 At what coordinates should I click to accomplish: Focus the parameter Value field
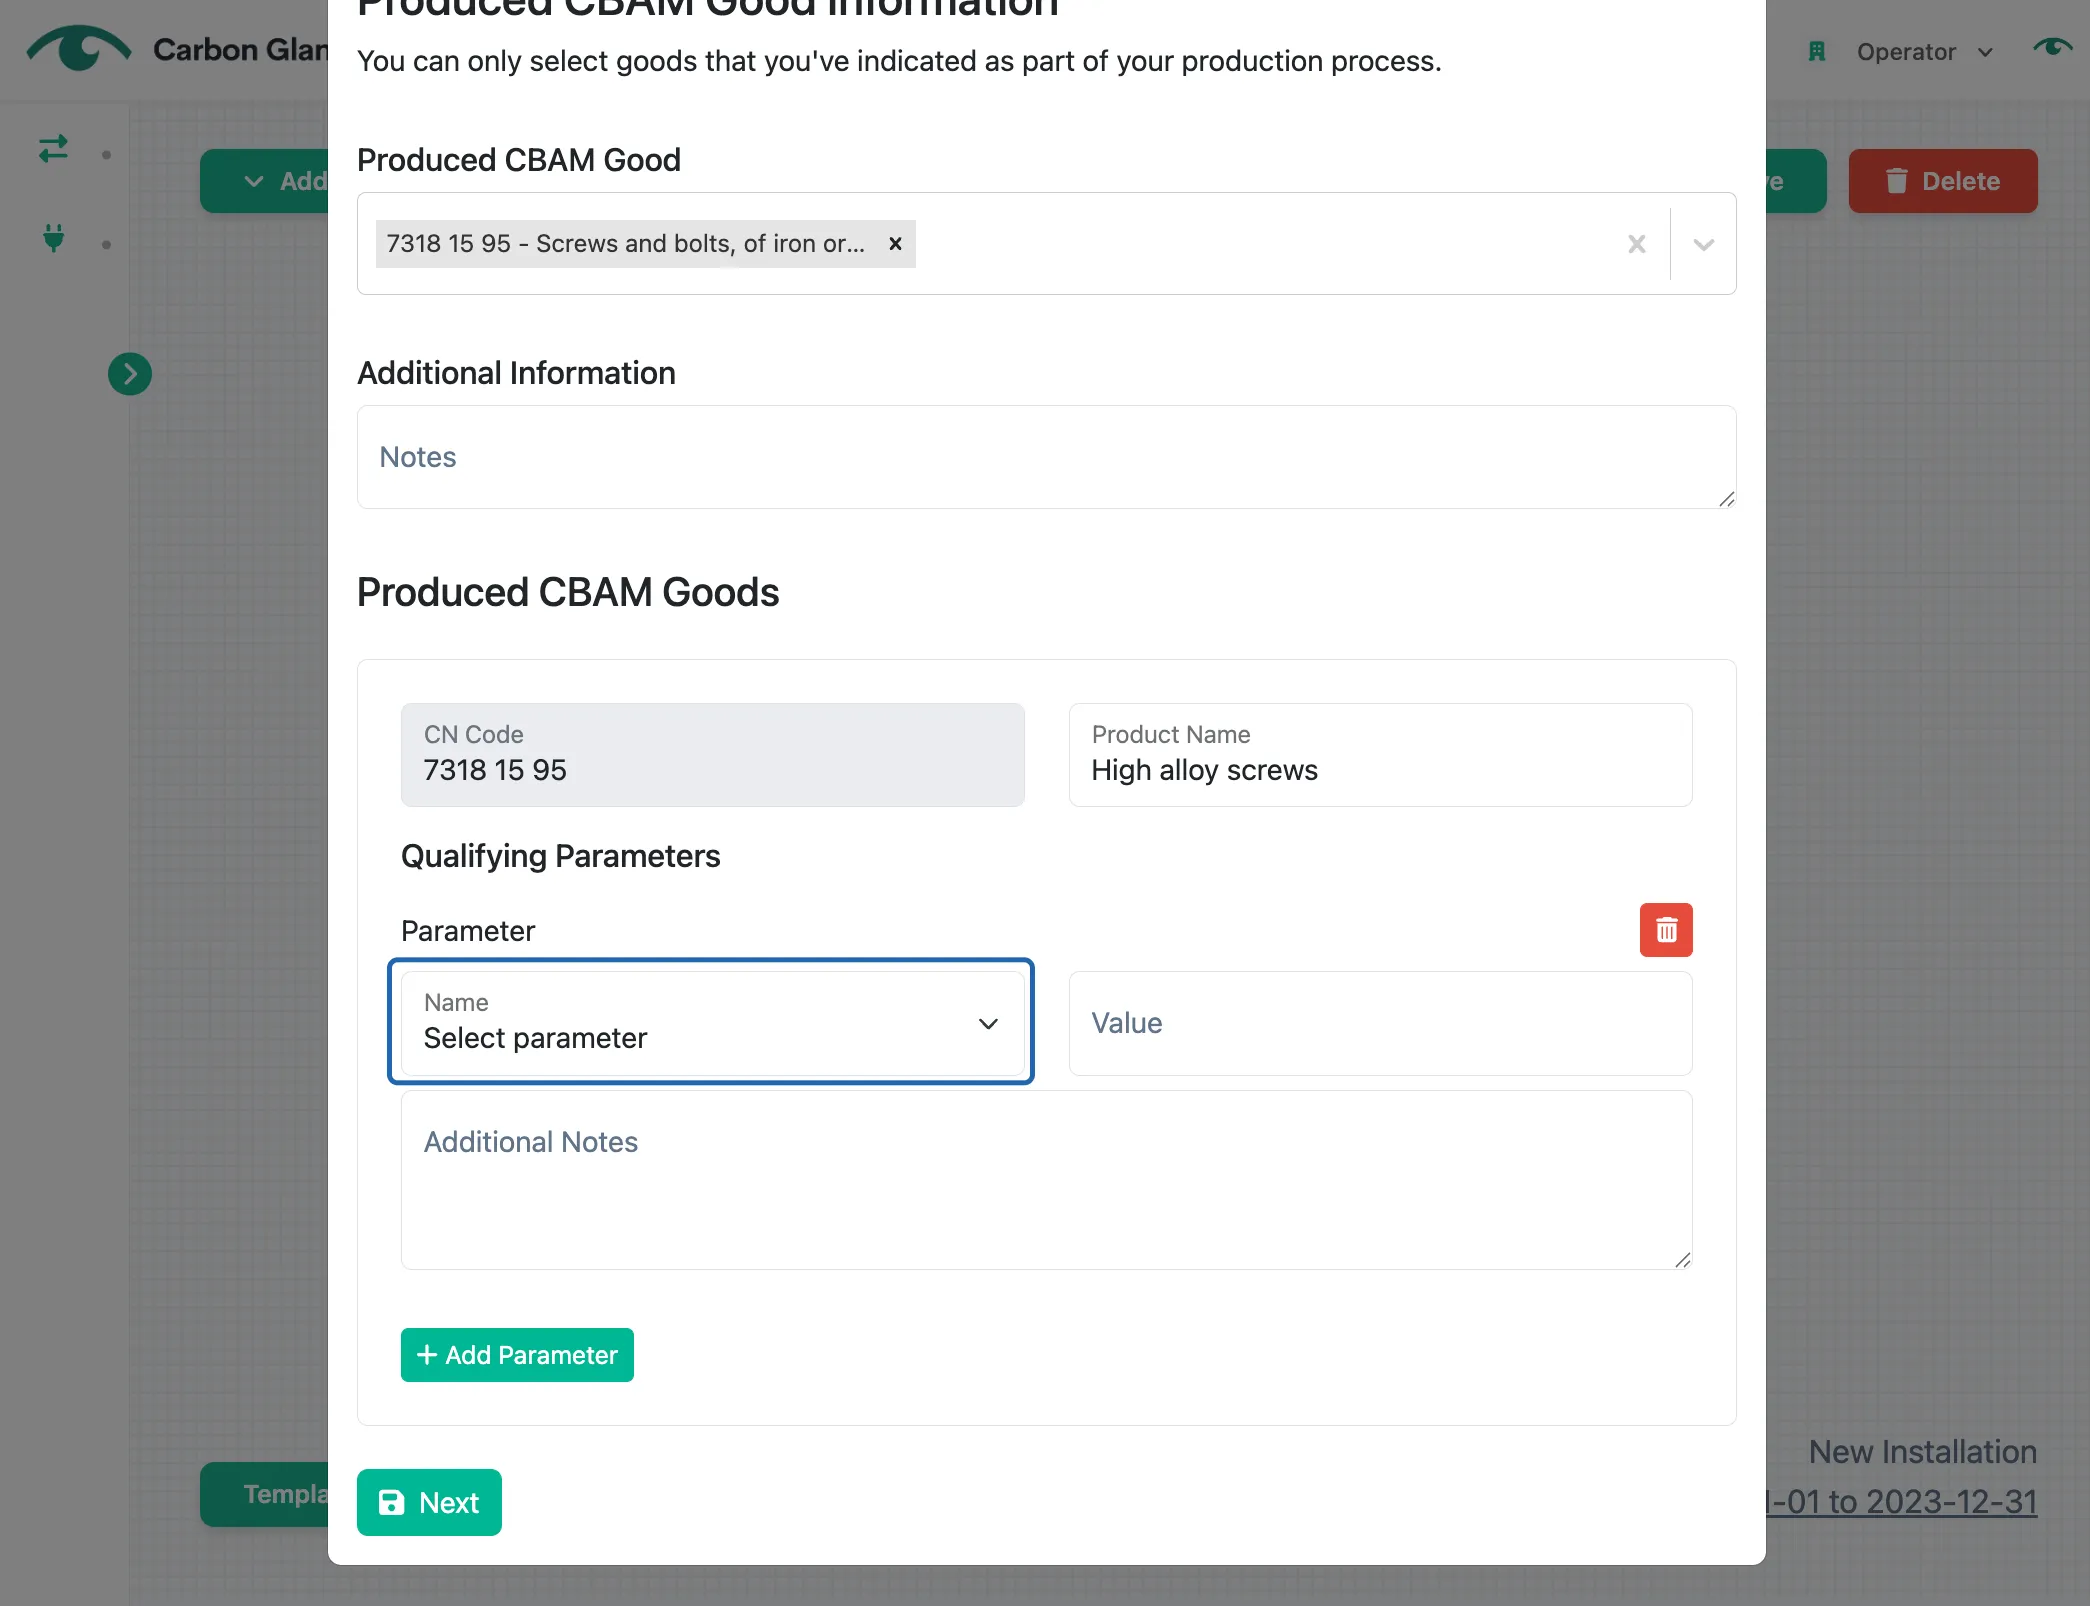1380,1023
